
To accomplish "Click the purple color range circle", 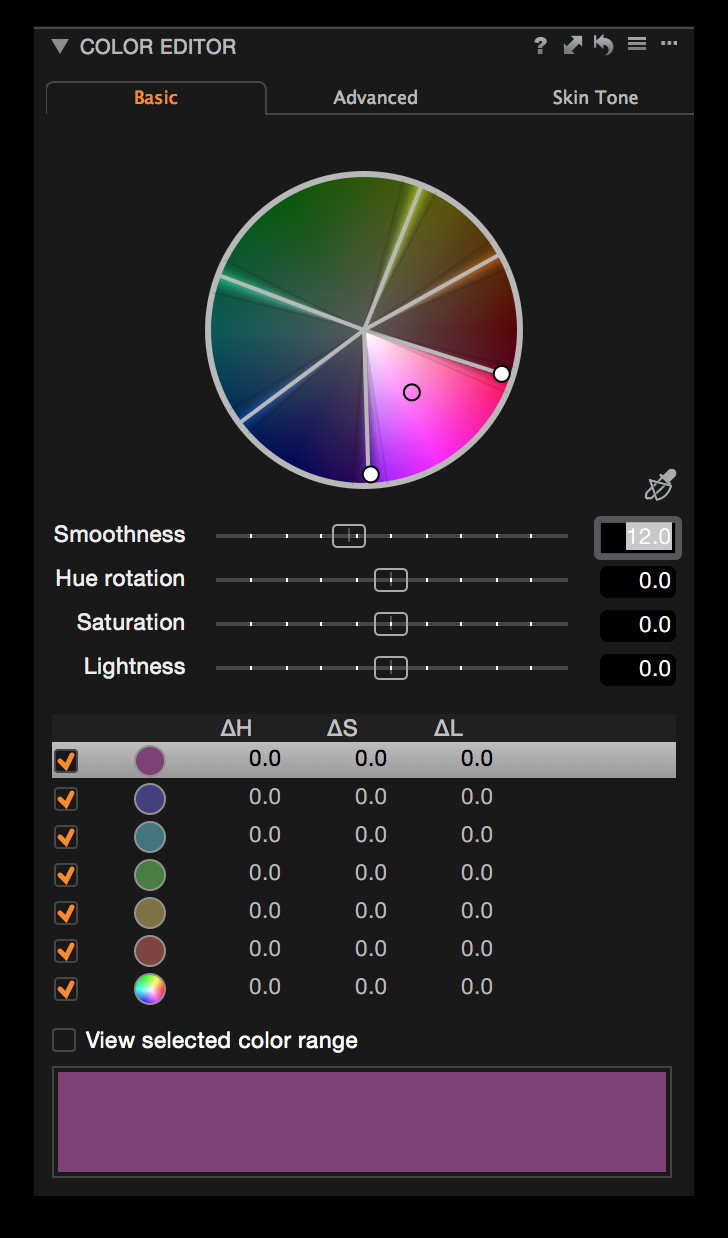I will tap(150, 760).
